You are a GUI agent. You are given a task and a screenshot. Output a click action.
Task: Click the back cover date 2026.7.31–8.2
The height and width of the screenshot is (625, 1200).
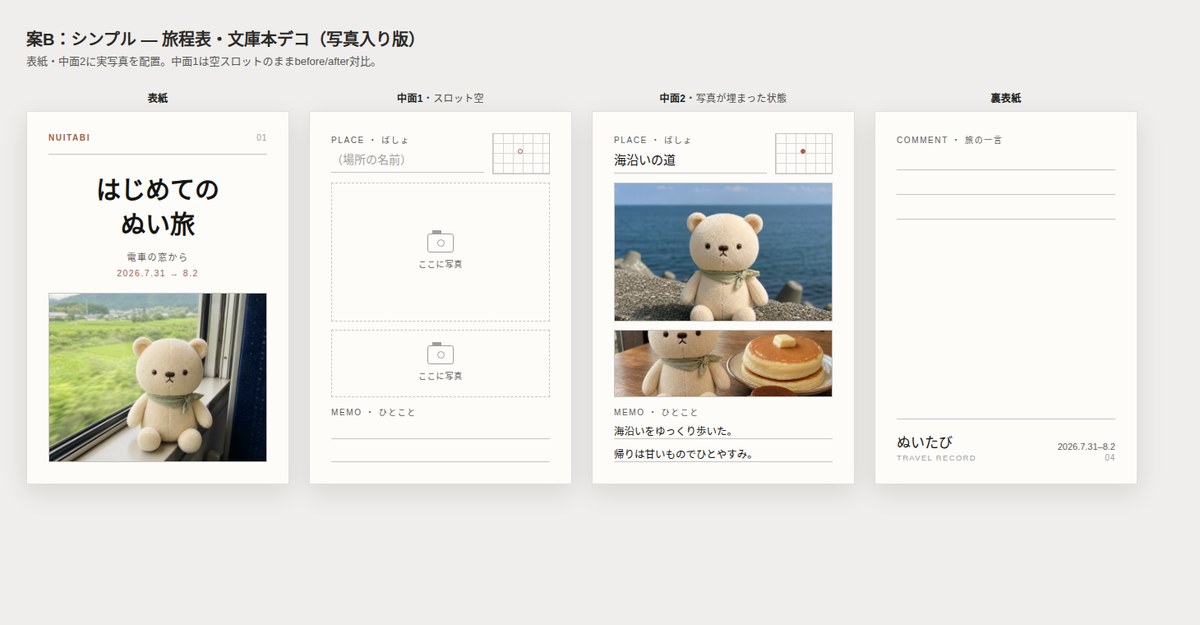pos(1086,447)
